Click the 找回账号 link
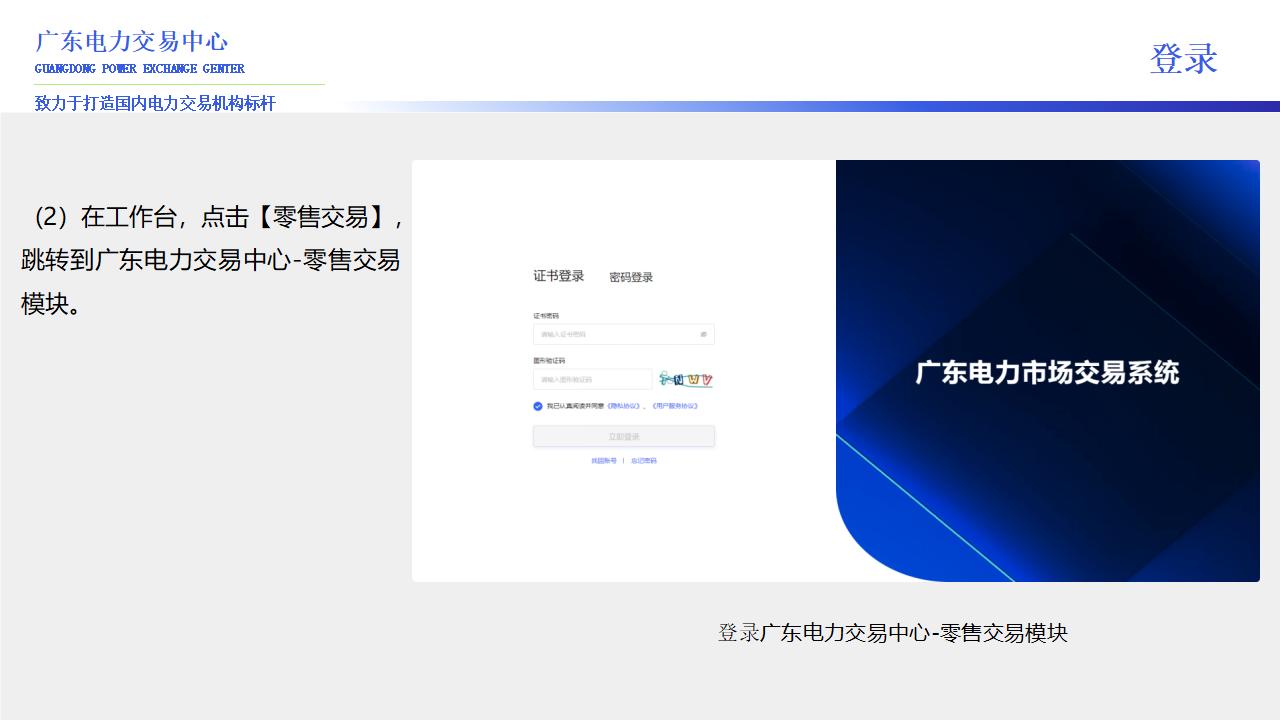Image resolution: width=1280 pixels, height=720 pixels. coord(604,461)
